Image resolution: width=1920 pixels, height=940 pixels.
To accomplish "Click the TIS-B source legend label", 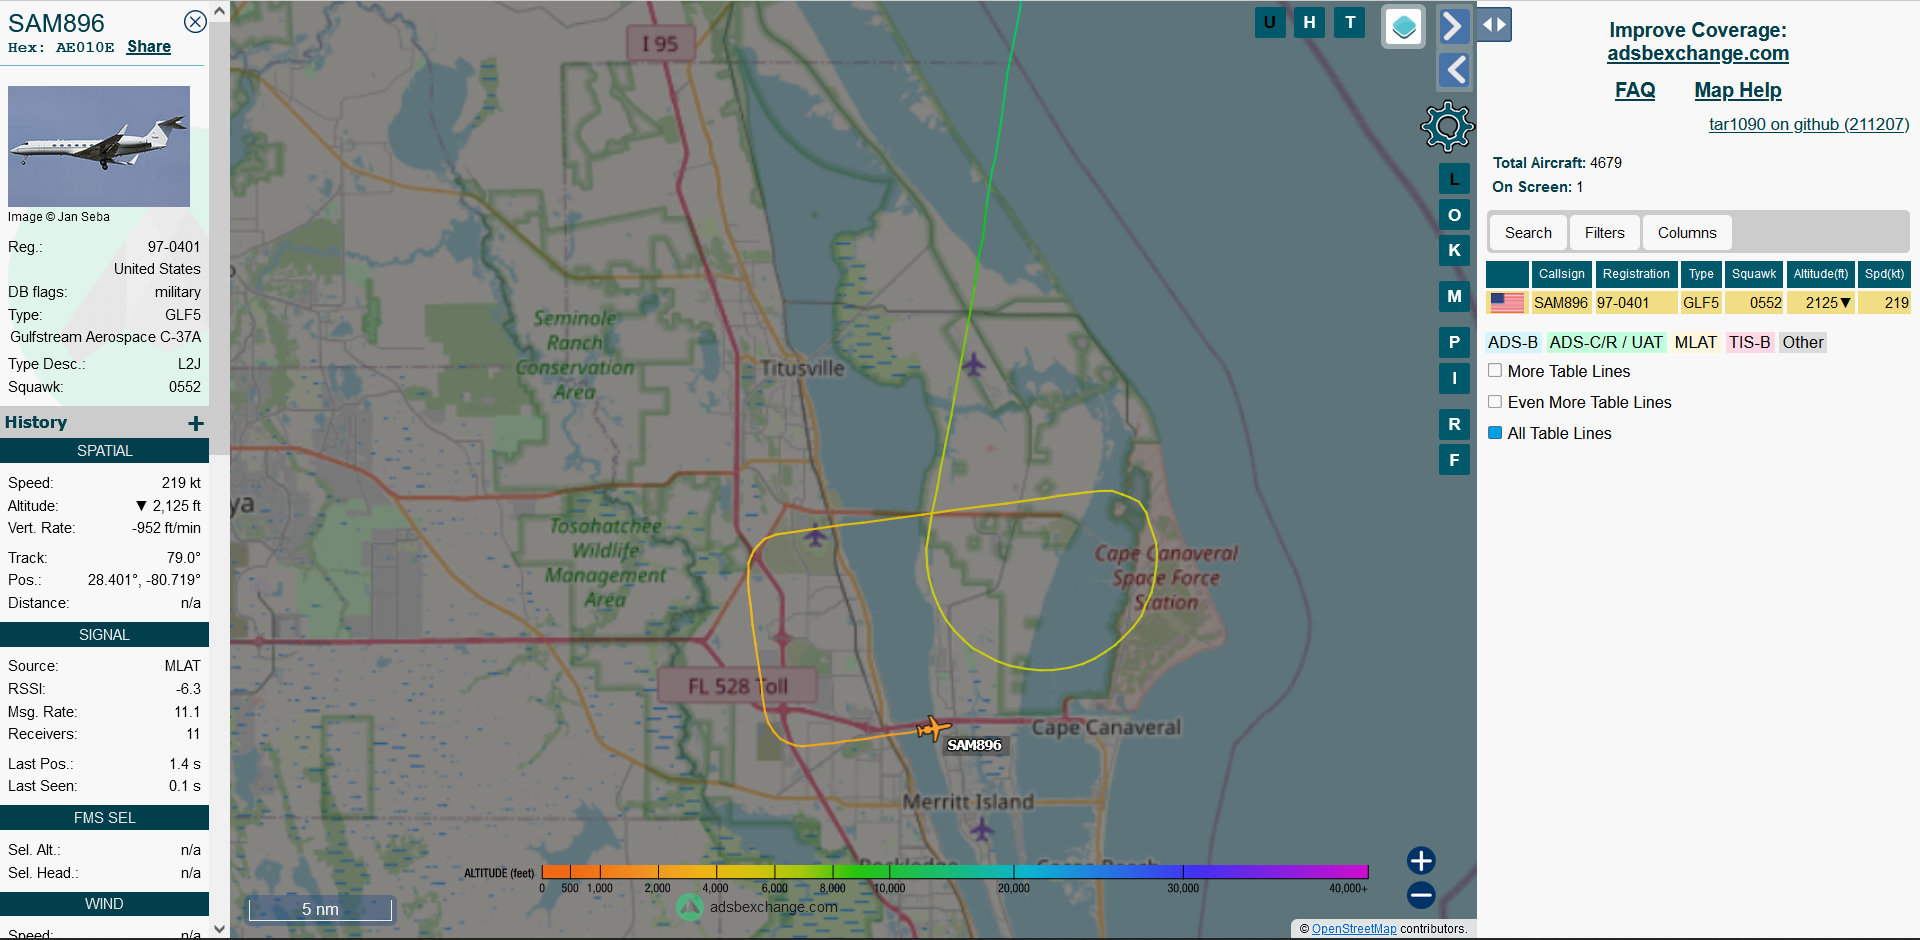I will tap(1750, 343).
